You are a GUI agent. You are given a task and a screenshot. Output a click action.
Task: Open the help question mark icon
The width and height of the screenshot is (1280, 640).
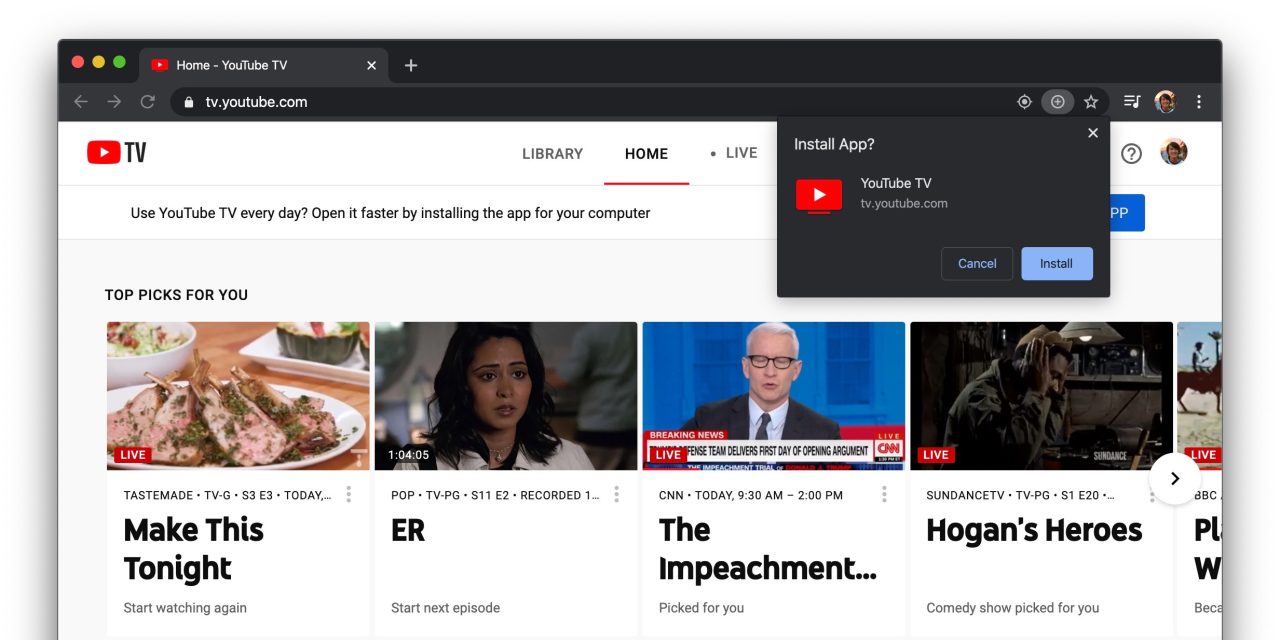(1131, 154)
